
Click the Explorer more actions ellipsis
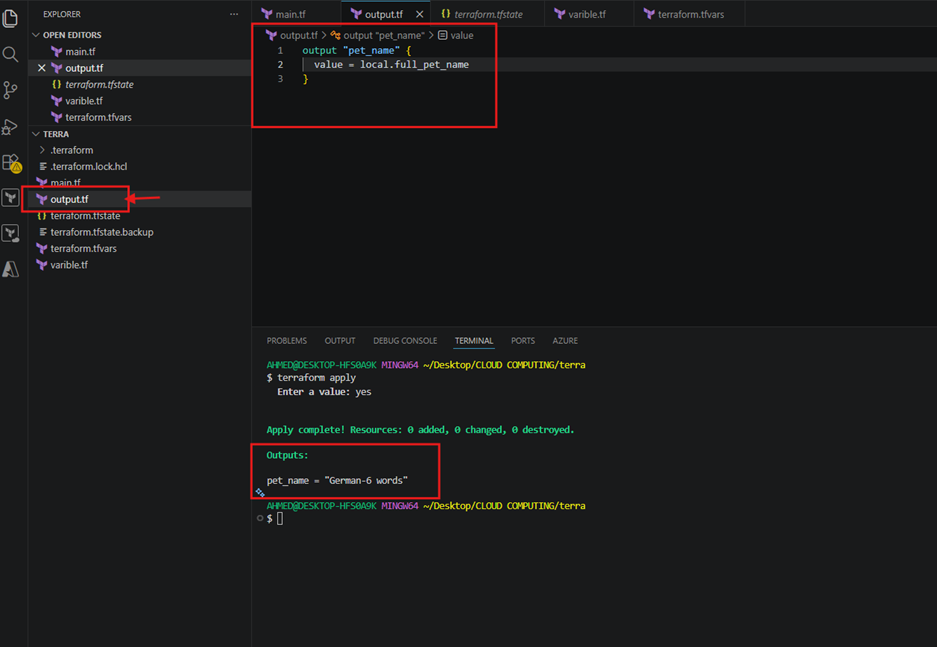tap(234, 14)
